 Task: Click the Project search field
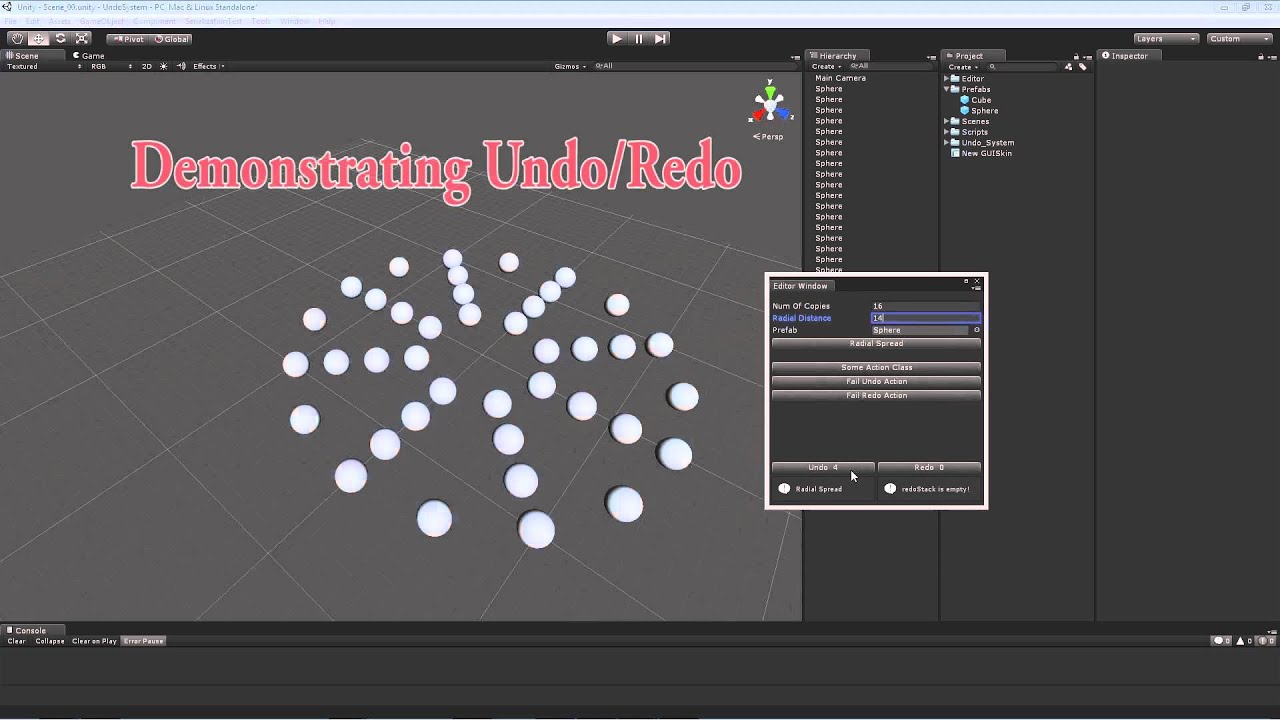[x=1022, y=67]
